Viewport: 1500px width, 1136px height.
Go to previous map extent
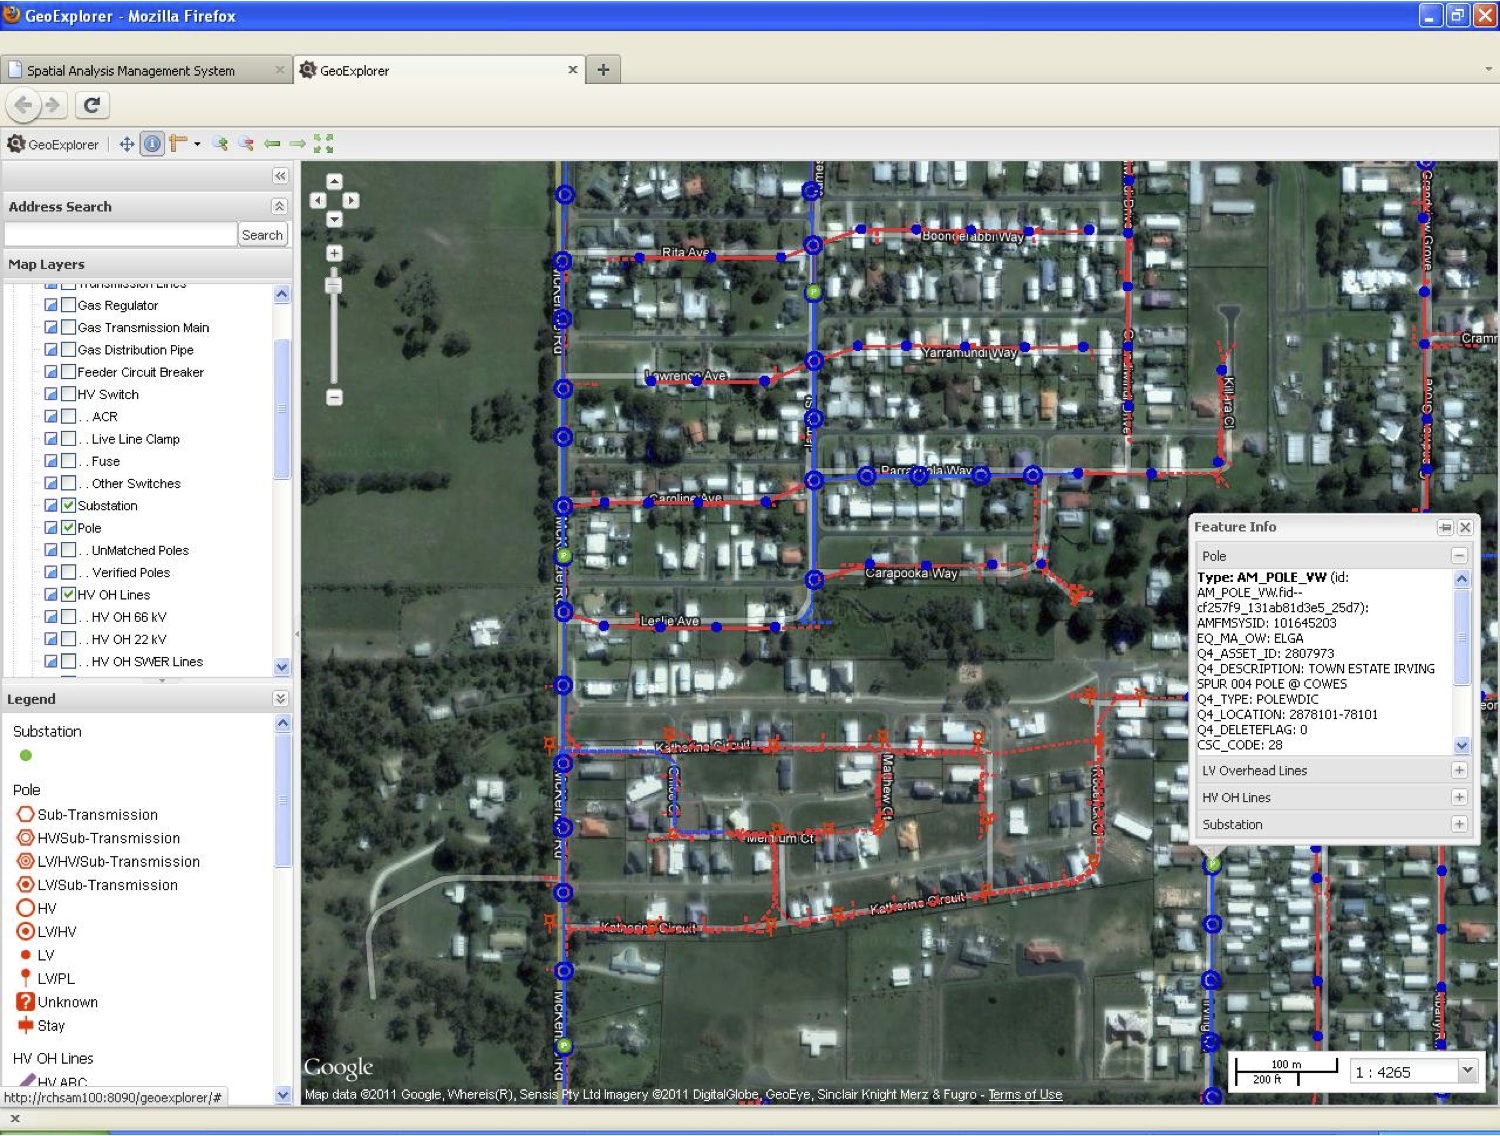click(272, 144)
